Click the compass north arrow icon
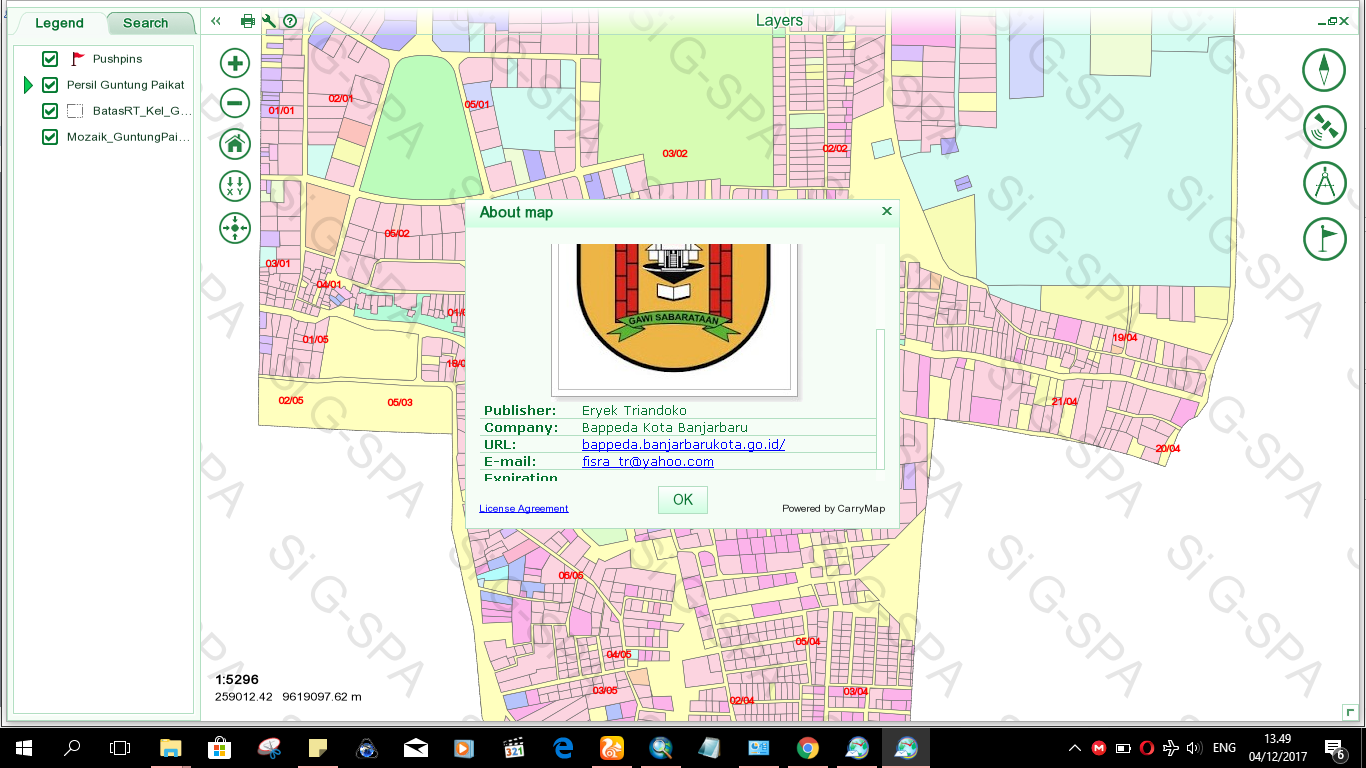 pos(1324,70)
